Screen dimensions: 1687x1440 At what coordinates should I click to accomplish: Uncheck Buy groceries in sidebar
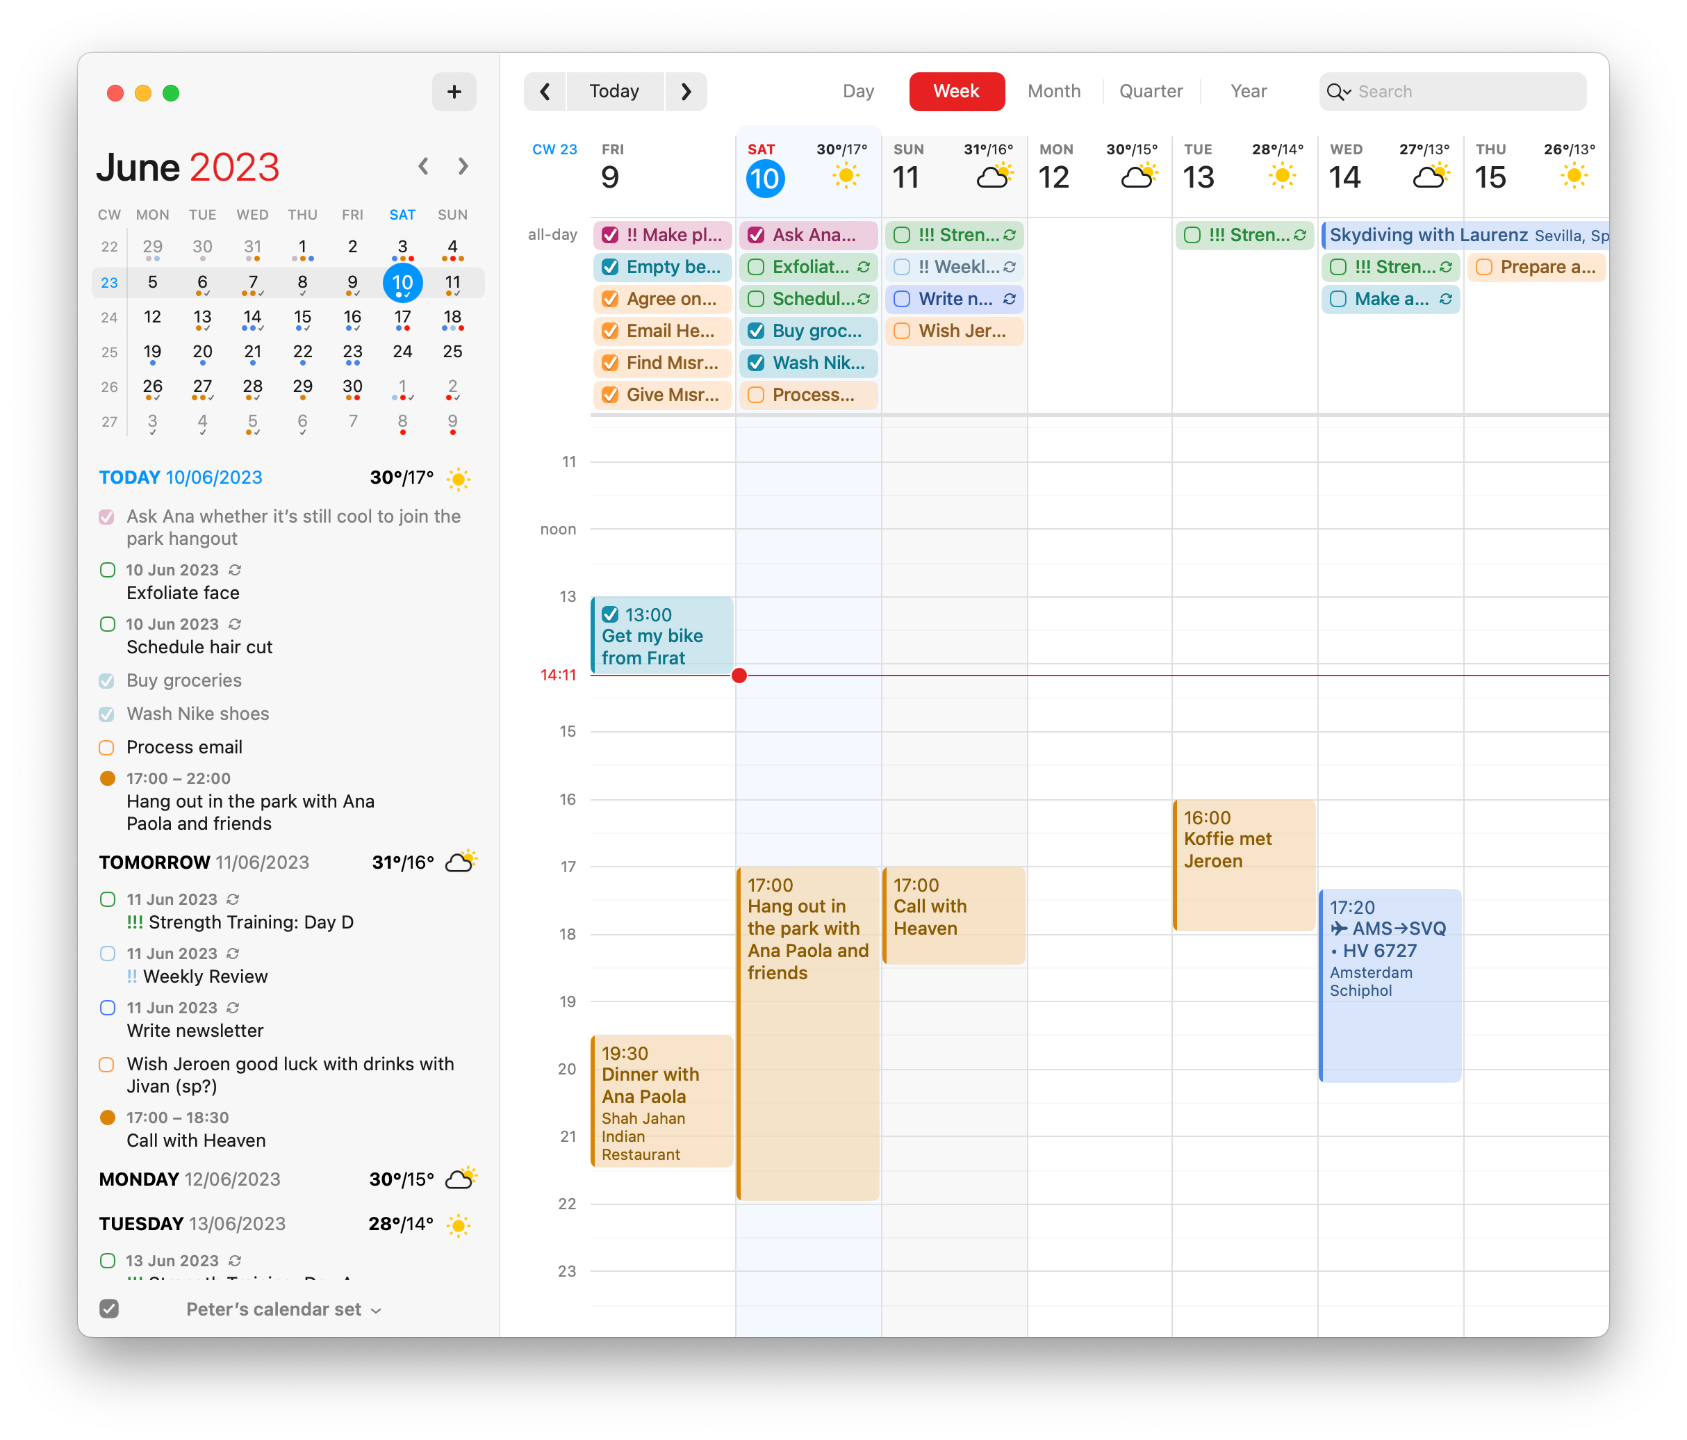107,681
